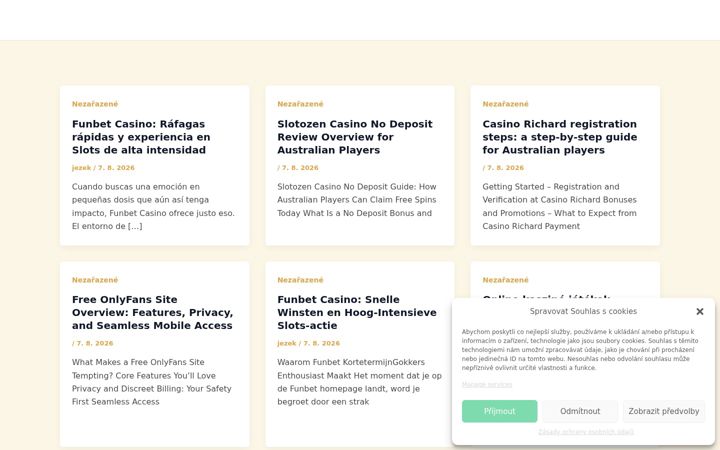Open preferences via Zobrazit předvolby
This screenshot has height=450, width=720.
664,411
